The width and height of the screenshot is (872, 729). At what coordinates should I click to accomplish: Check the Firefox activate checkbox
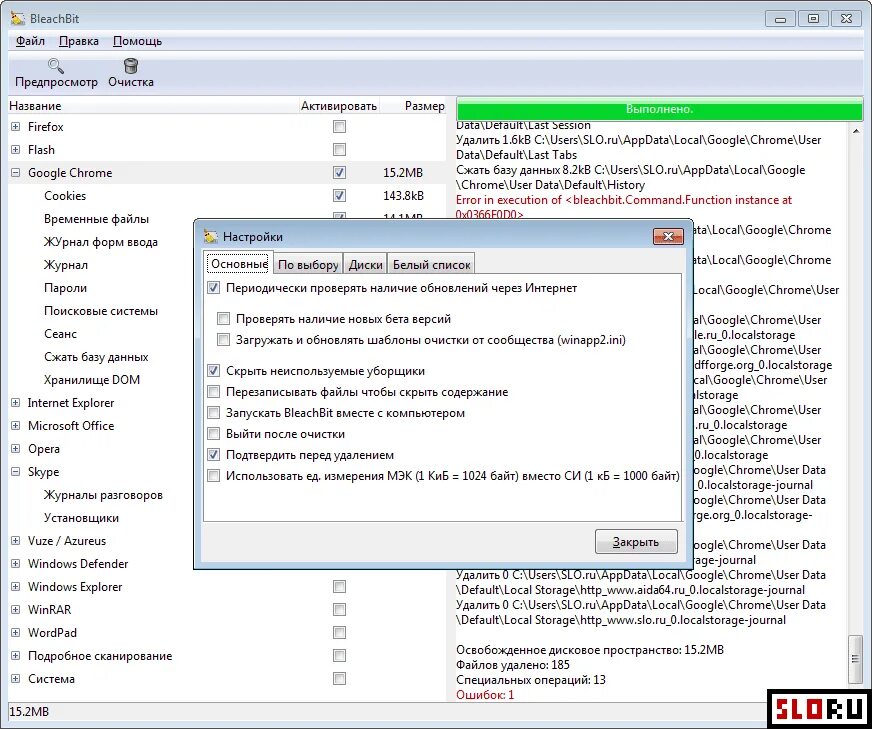pos(339,127)
